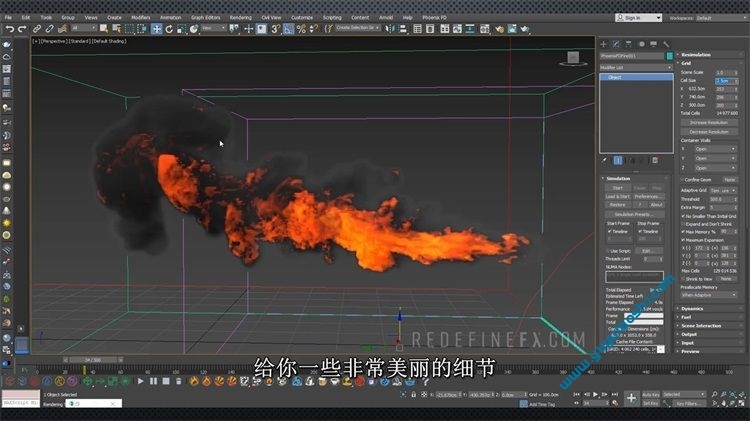Click the Start simulation button
Image resolution: width=750 pixels, height=421 pixels.
point(618,188)
